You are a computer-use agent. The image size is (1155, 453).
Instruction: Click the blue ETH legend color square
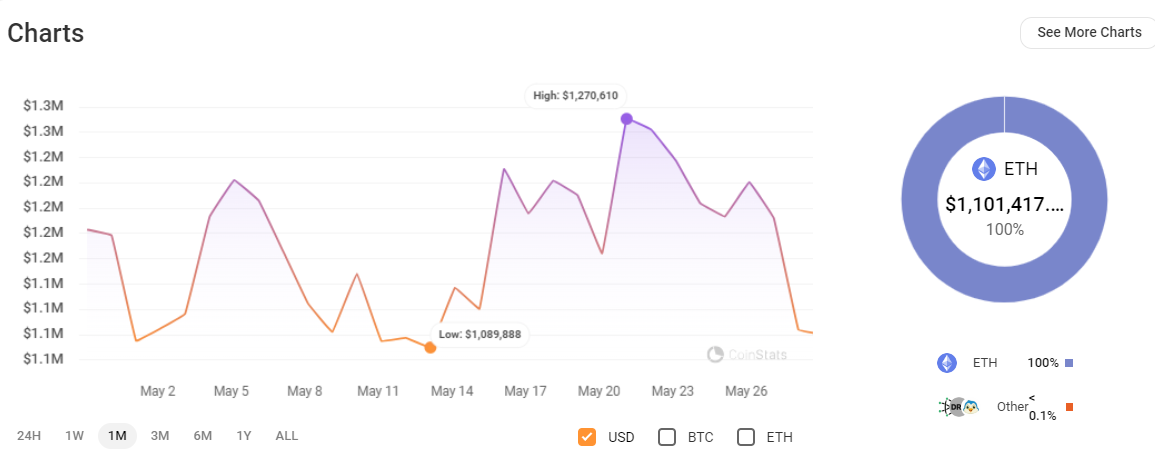1069,363
